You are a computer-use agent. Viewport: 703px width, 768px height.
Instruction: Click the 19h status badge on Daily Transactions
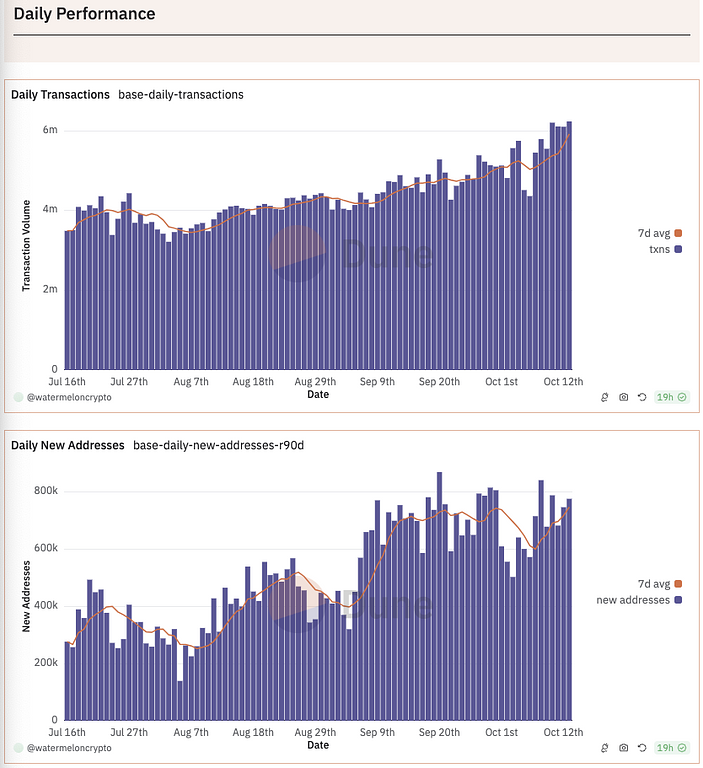(x=670, y=397)
